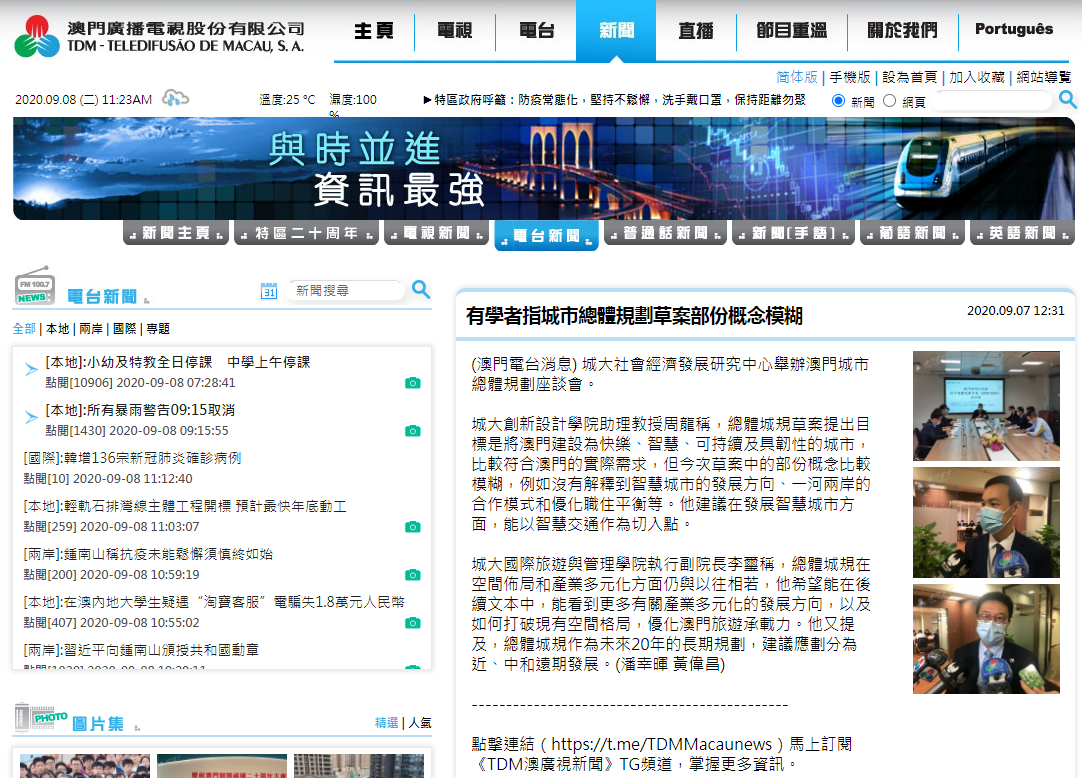Open the news calendar date picker icon
Screen dimensions: 1082x778
pyautogui.click(x=268, y=291)
